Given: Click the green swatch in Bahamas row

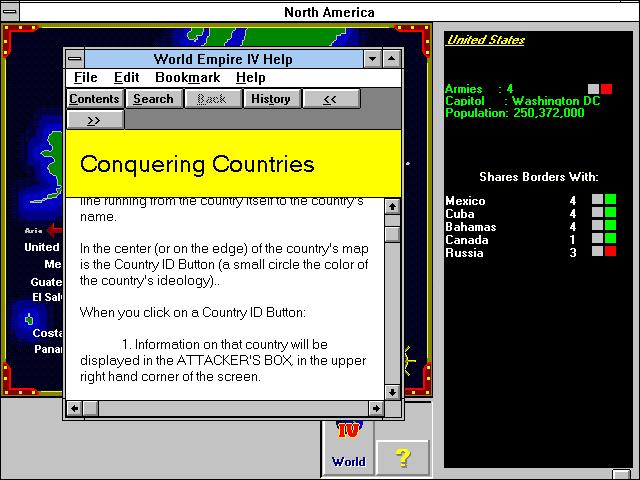Looking at the screenshot, I should click(610, 226).
